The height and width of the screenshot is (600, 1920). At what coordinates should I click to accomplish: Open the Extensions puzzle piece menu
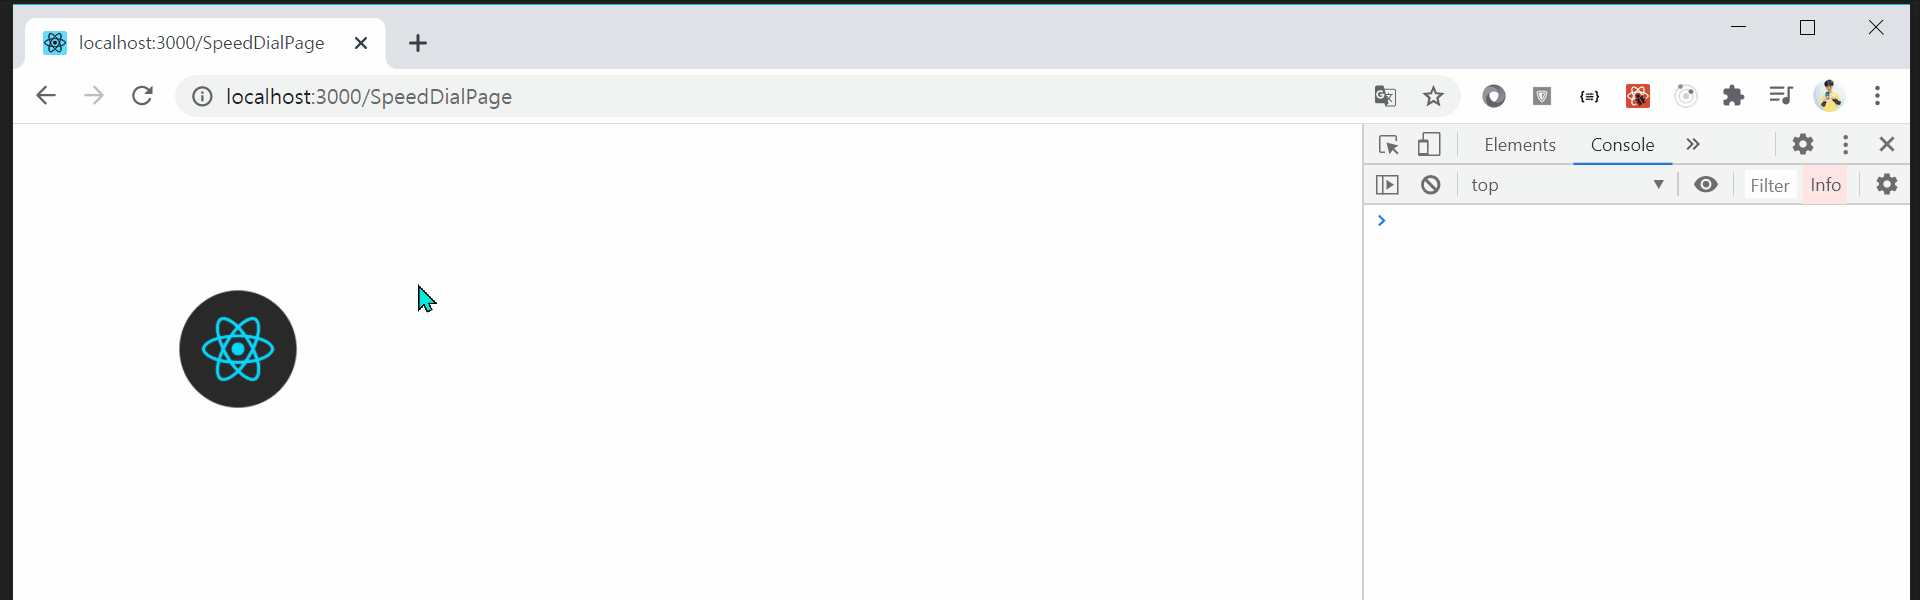coord(1733,96)
